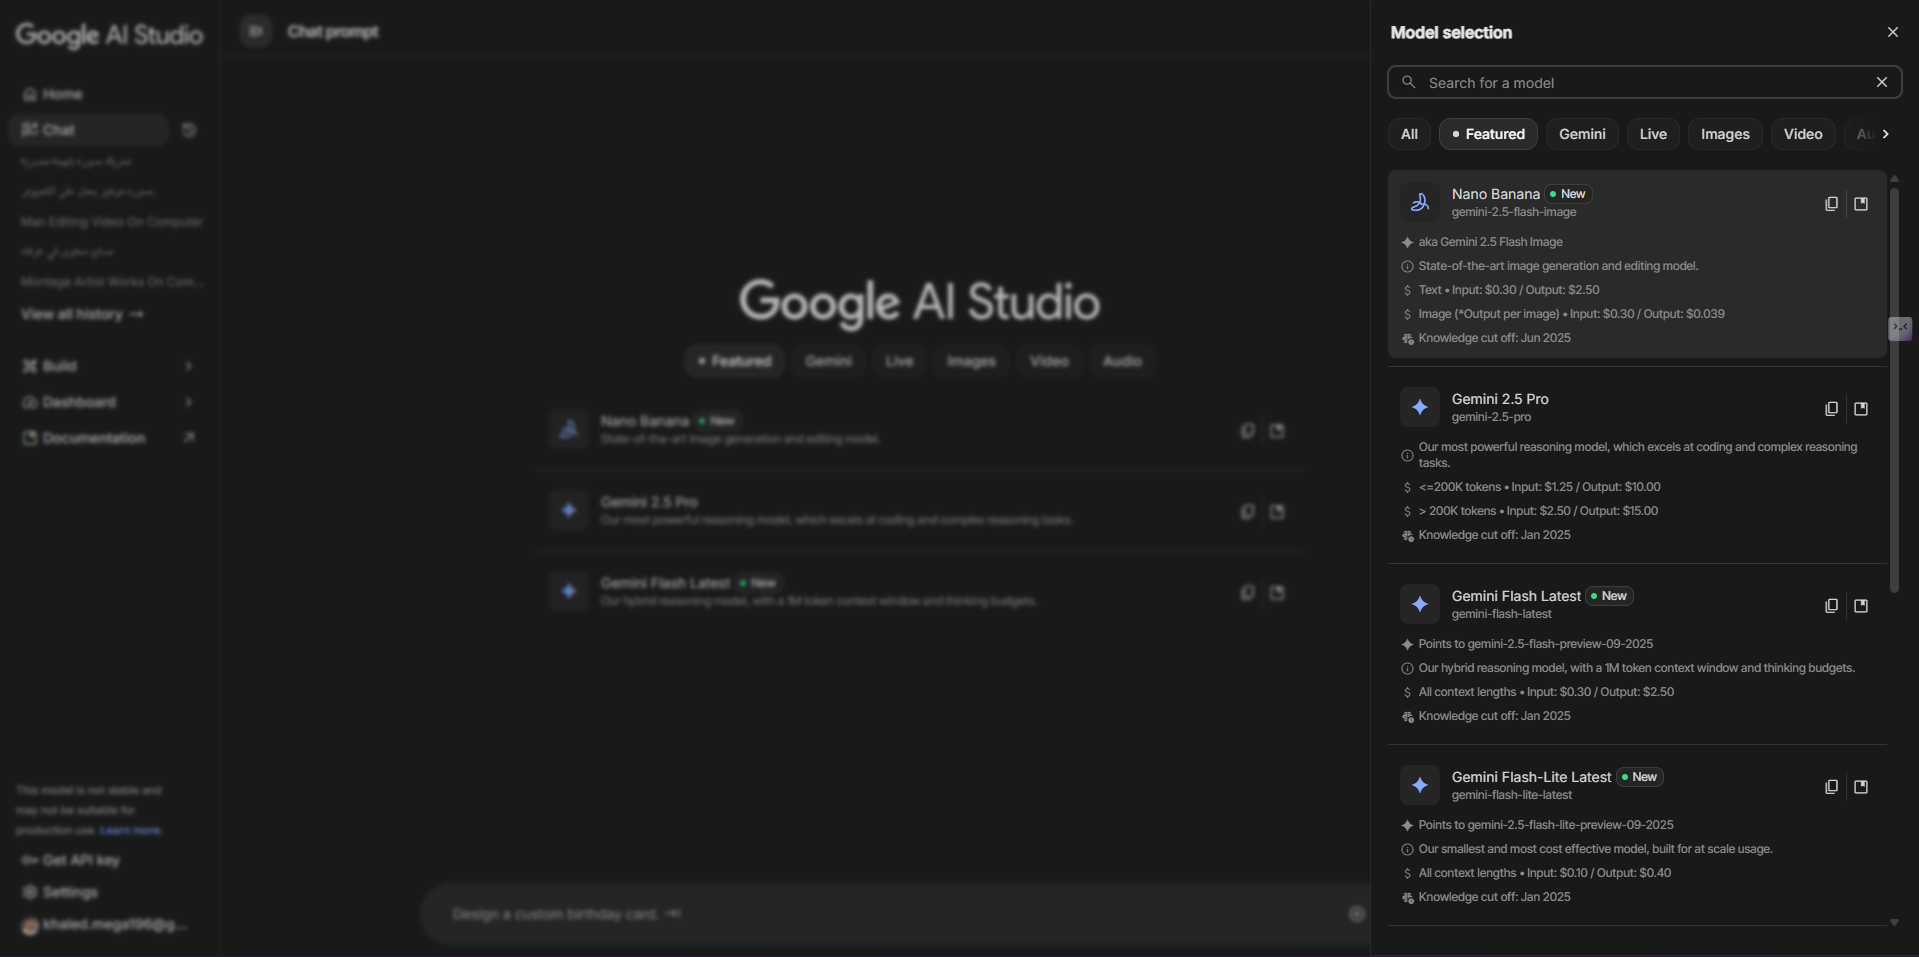Copy the gemini-flash-lite-latest model ID

1831,787
